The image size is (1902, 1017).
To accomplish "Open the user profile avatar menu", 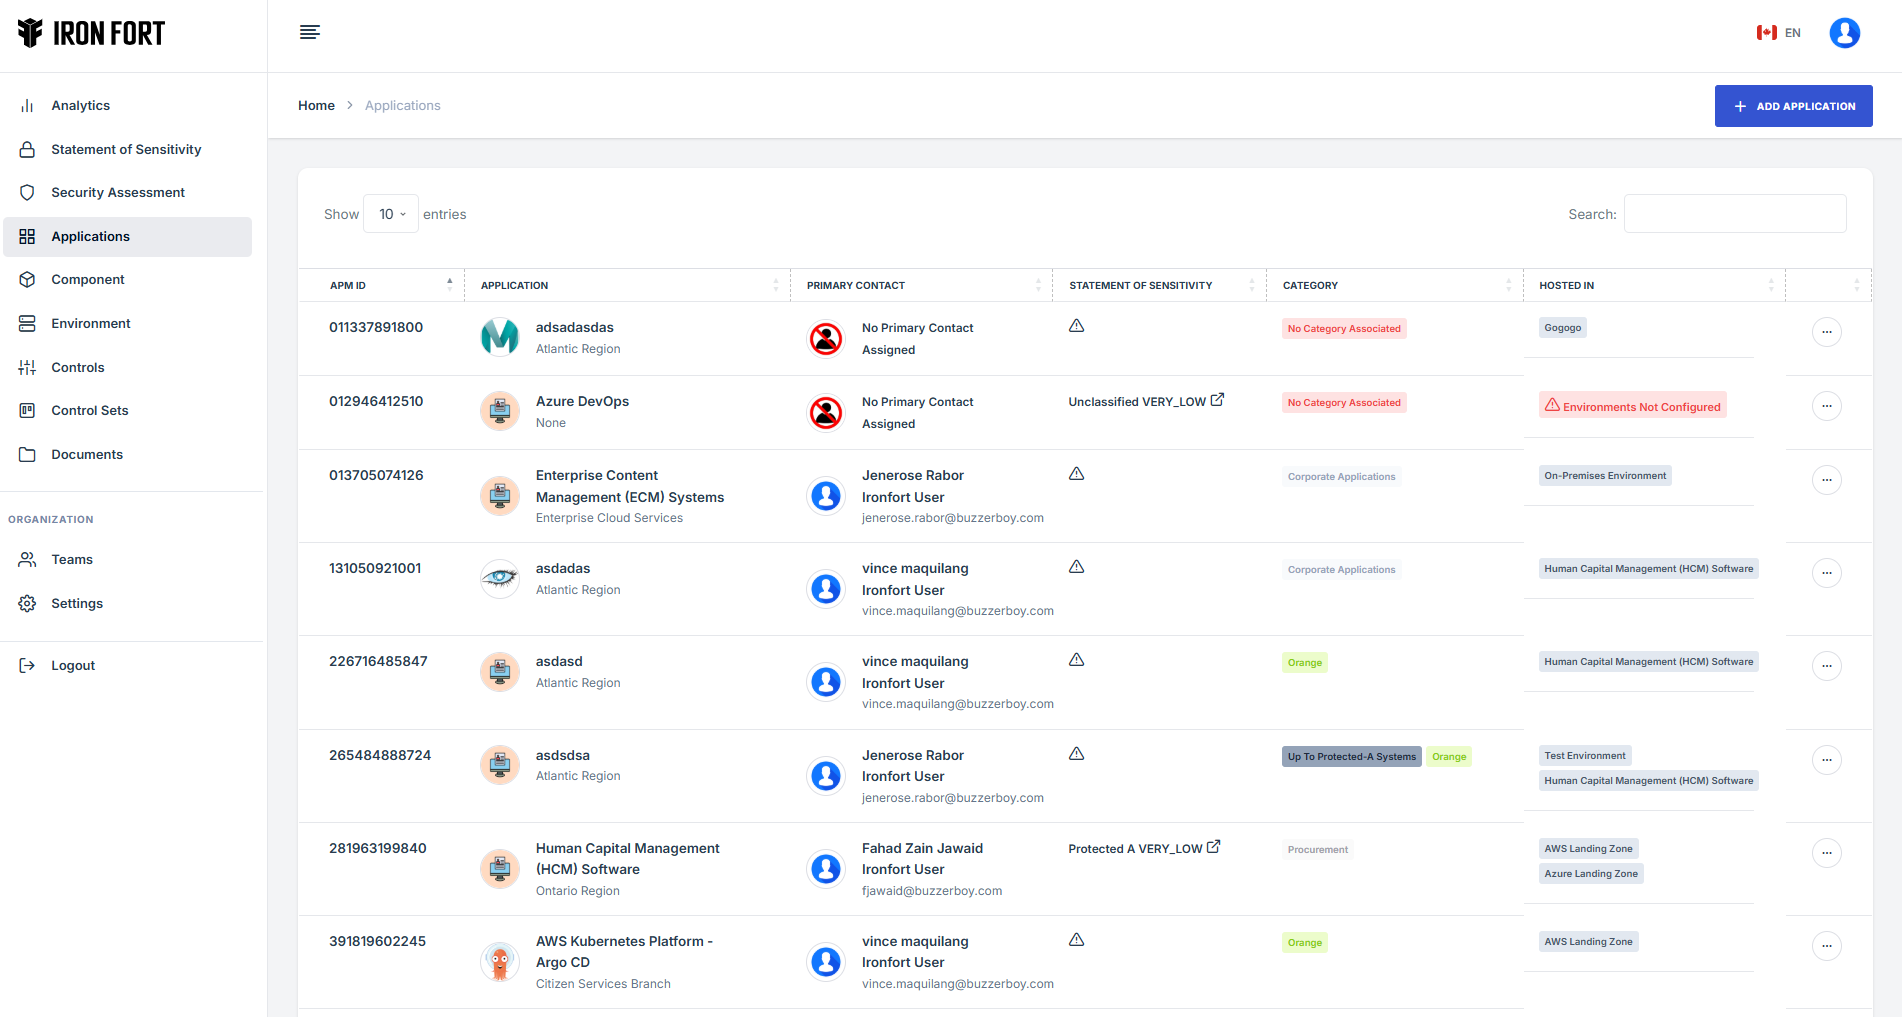I will tap(1844, 33).
